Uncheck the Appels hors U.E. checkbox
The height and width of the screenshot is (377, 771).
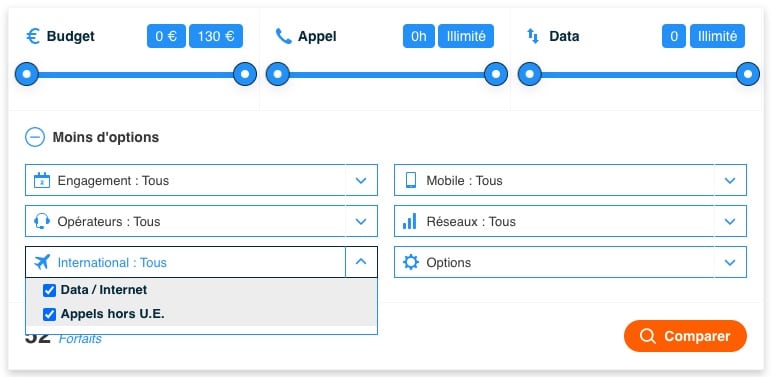pyautogui.click(x=49, y=315)
